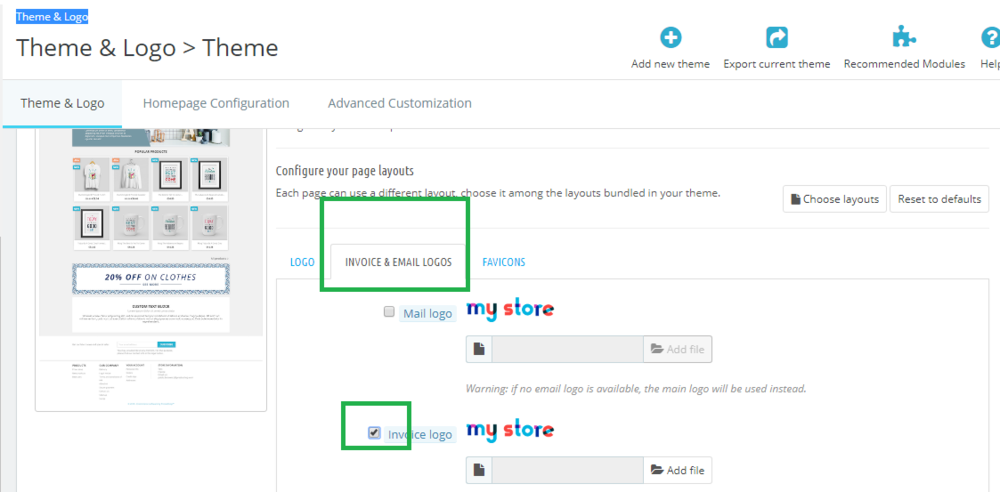Click the Invoice logo label

420,435
